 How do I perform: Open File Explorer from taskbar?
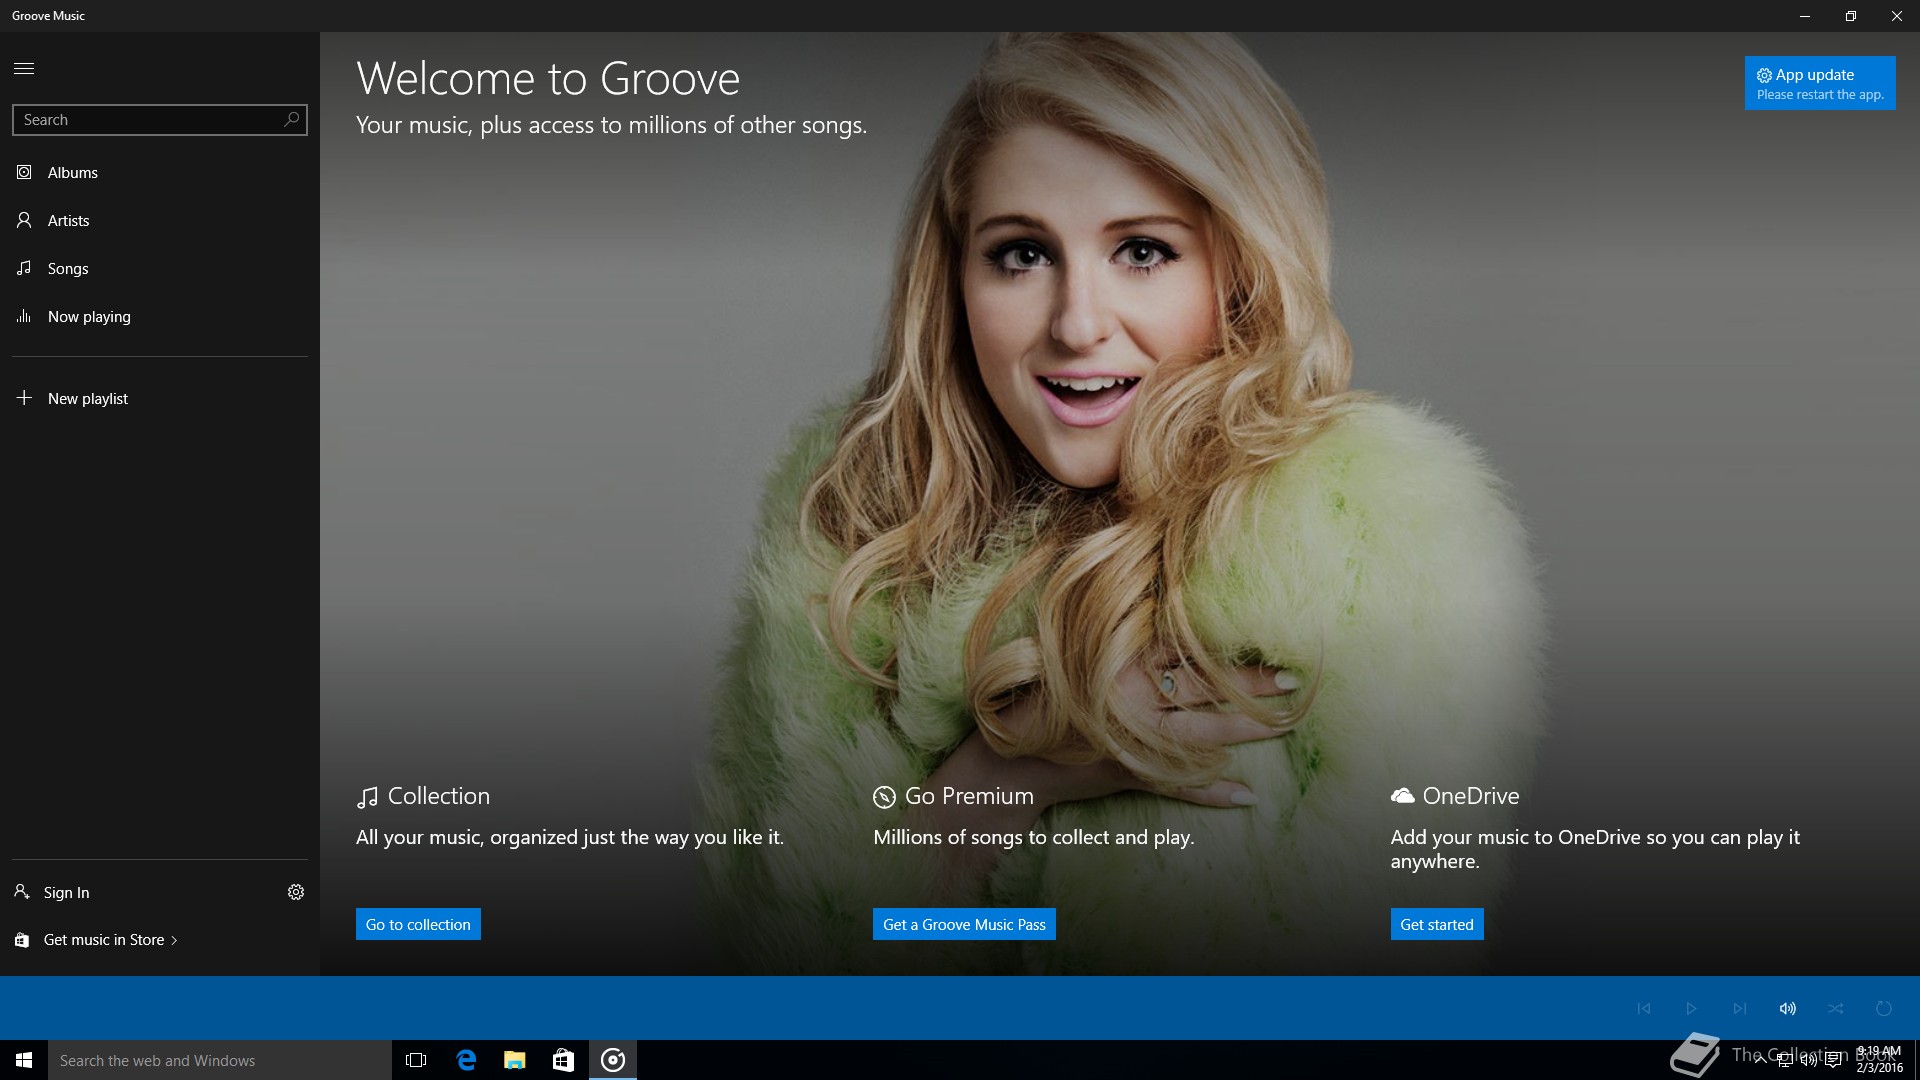tap(515, 1060)
